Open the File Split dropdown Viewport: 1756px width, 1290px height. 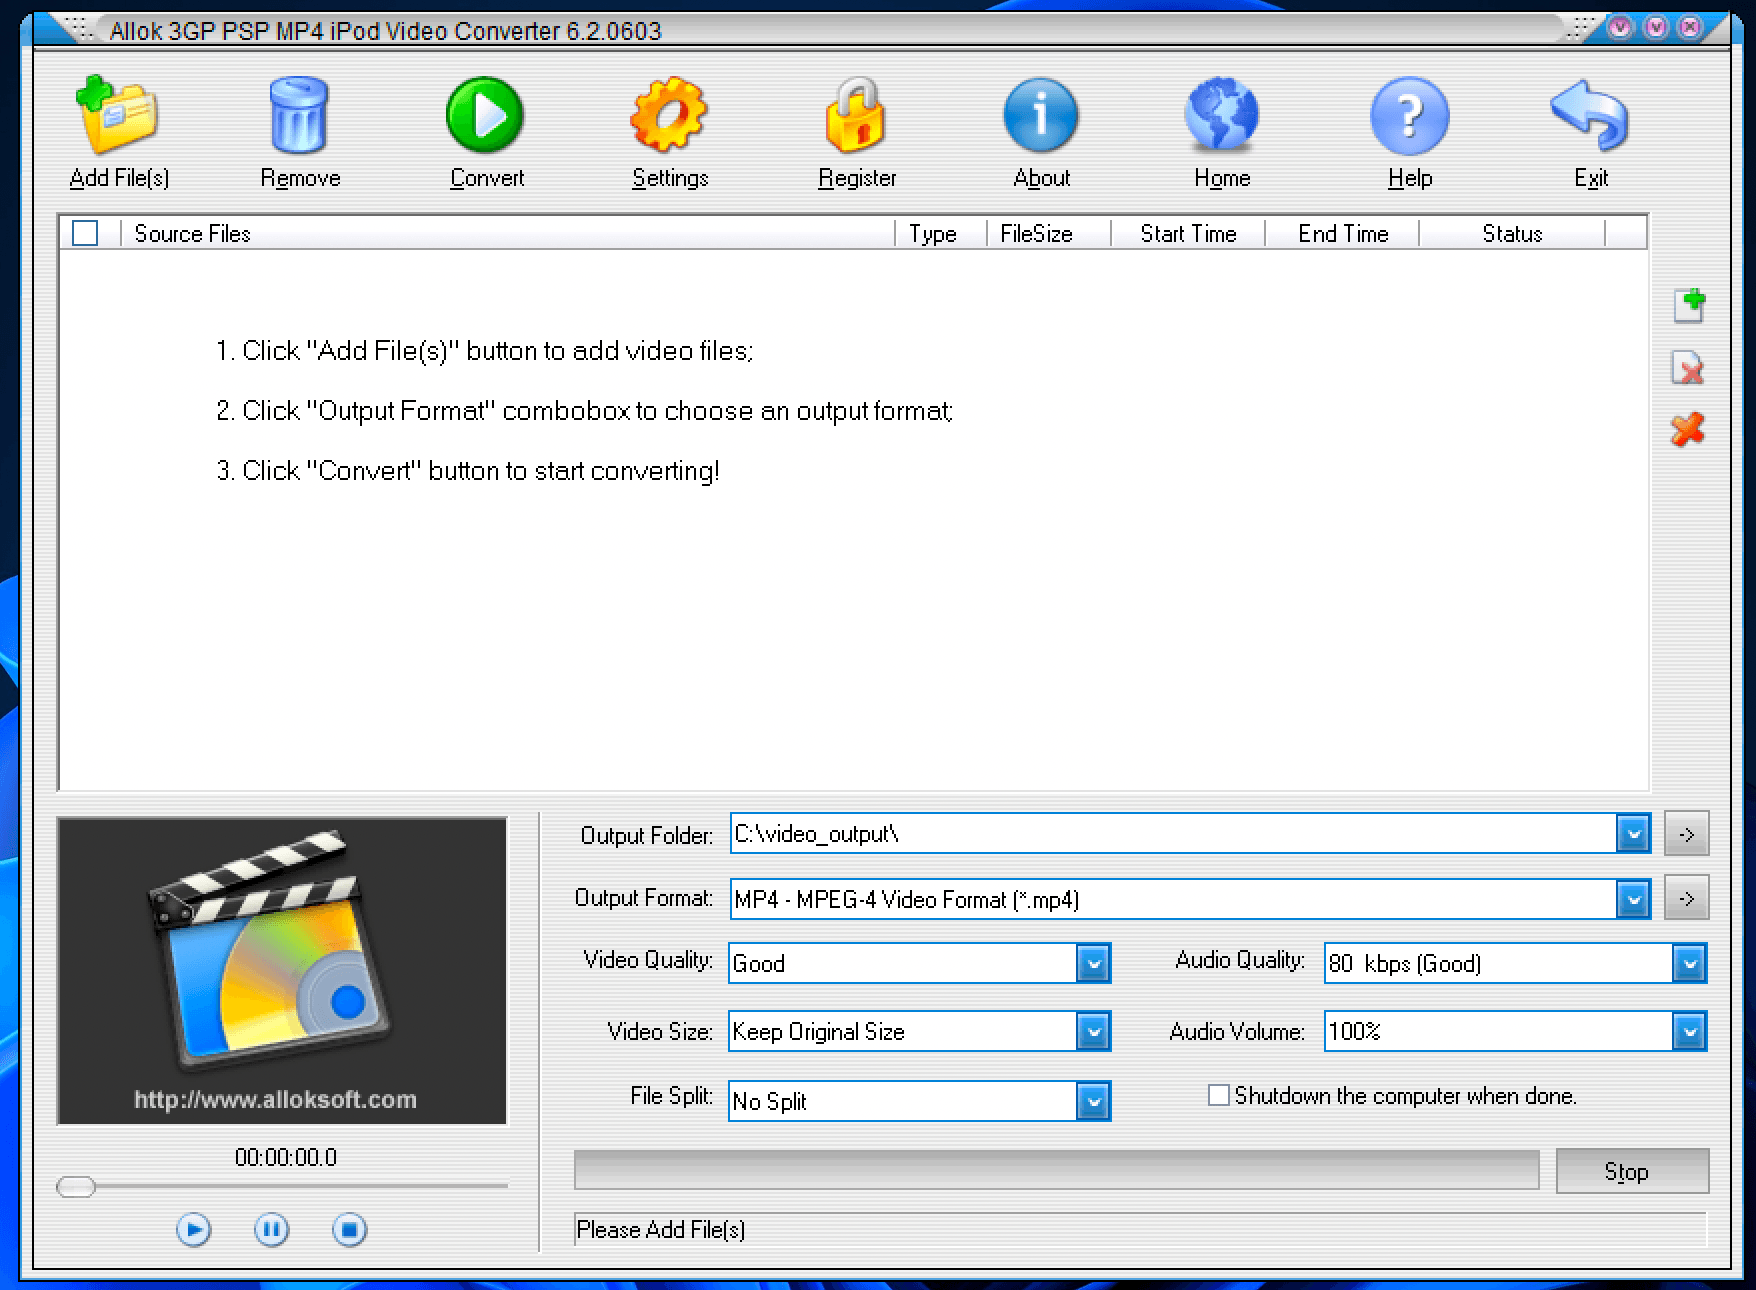point(1093,1101)
